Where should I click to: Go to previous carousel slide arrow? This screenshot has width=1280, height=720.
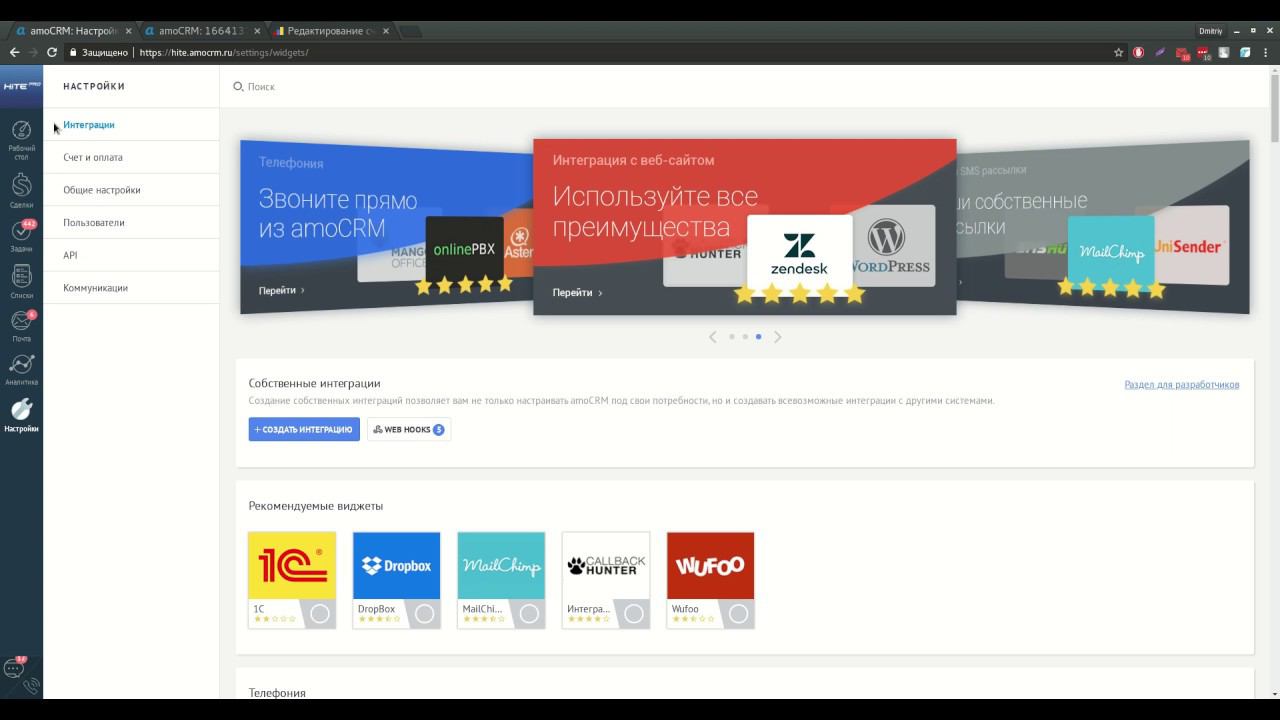pos(713,337)
